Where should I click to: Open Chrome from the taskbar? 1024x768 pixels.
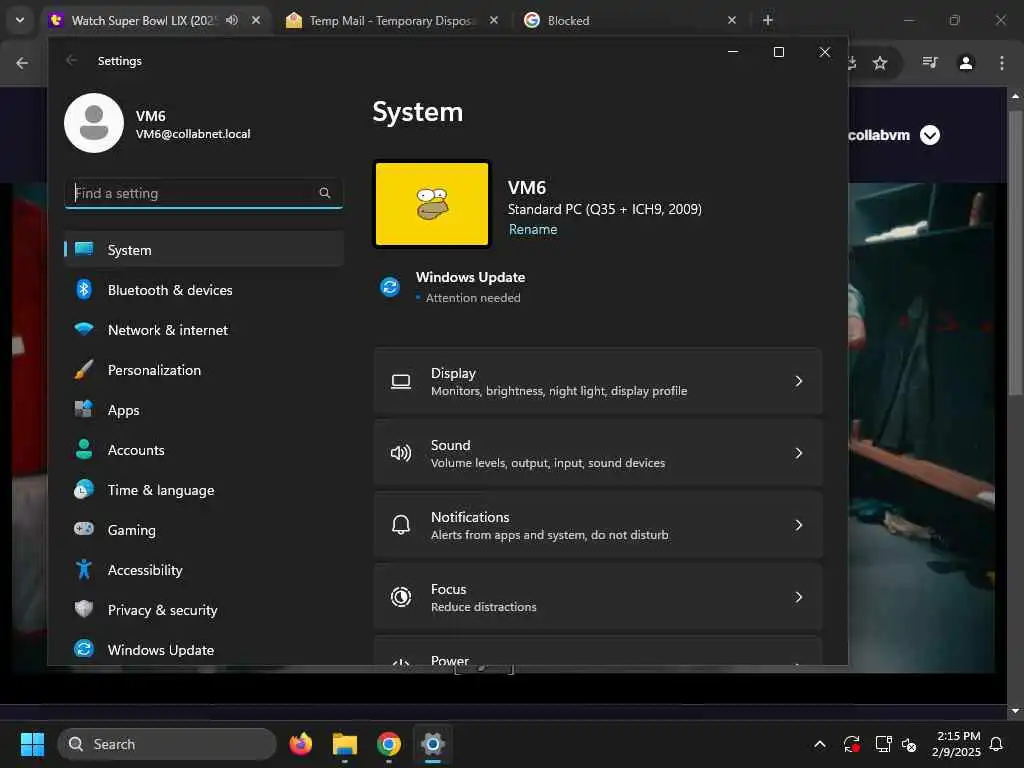click(389, 744)
